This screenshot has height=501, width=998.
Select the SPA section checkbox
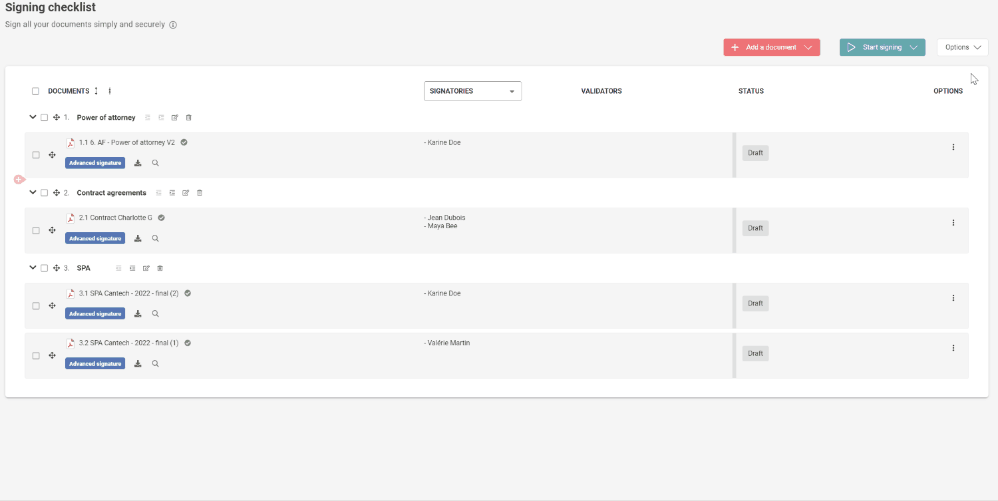44,268
